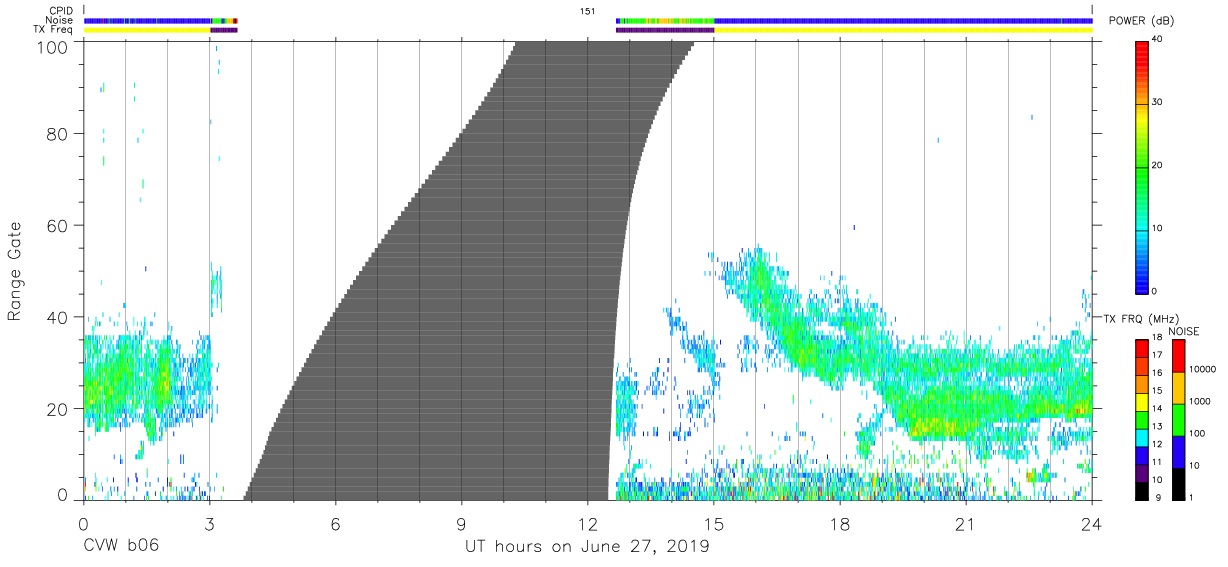This screenshot has height=567, width=1228.
Task: Click the green 100 segment of the NOISE colorbar
Action: (1179, 420)
